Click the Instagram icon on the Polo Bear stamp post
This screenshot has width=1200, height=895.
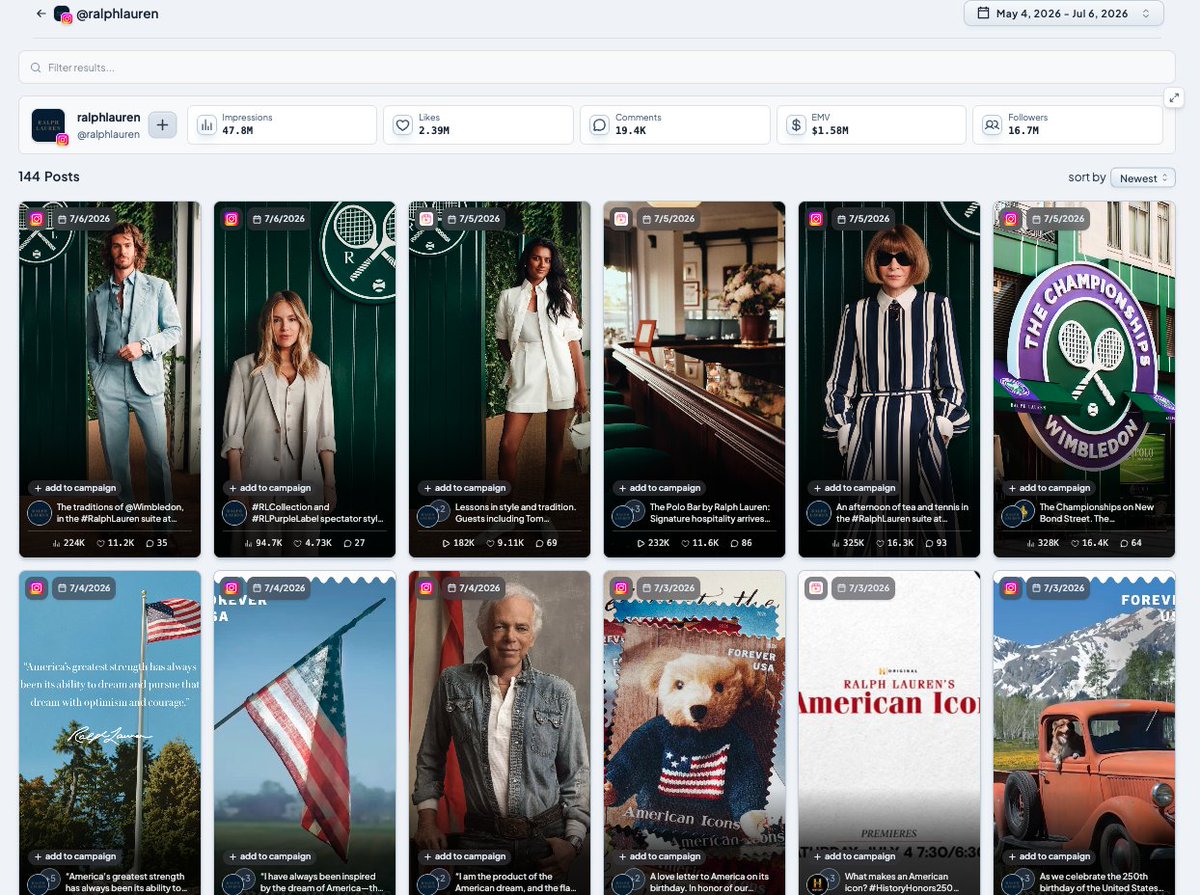tap(621, 588)
